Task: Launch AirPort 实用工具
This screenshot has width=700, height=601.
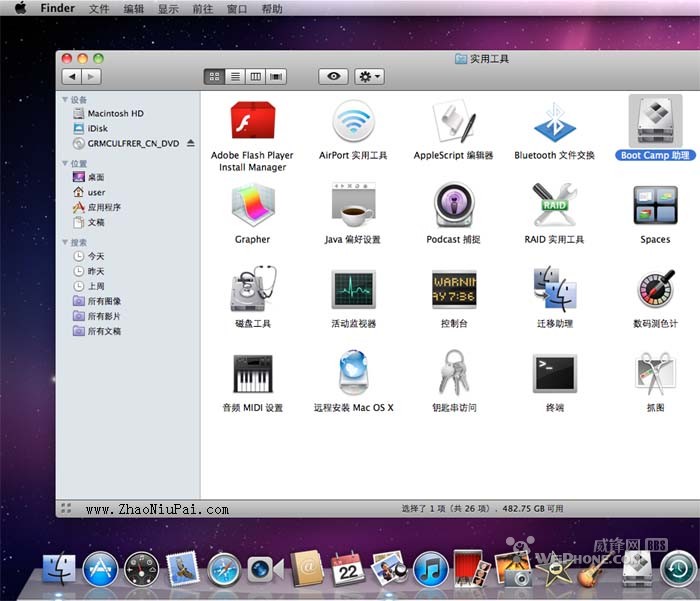Action: (353, 122)
